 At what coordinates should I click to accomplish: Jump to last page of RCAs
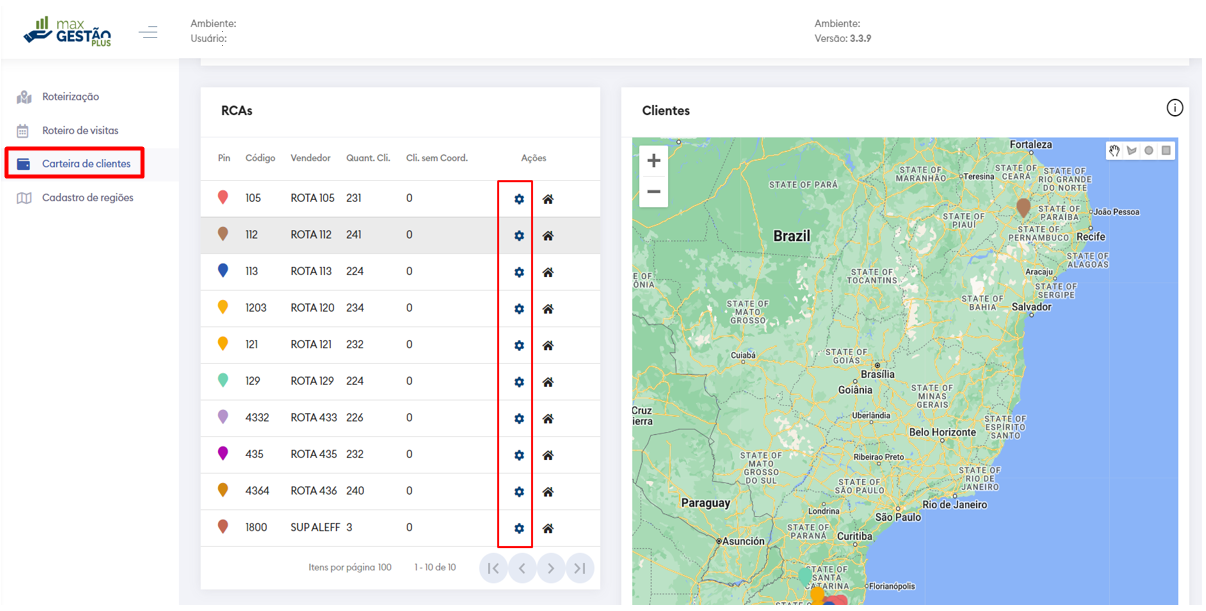click(580, 568)
